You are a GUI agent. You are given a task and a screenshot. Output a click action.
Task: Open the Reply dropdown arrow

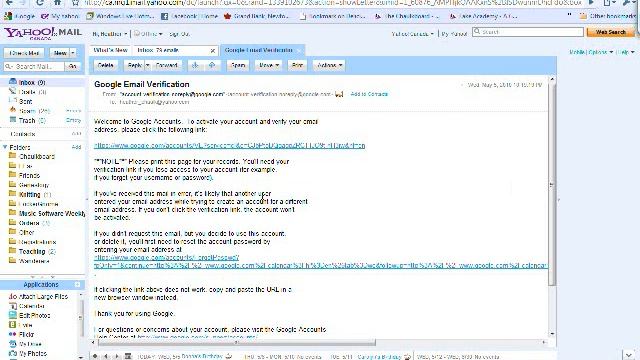click(148, 65)
